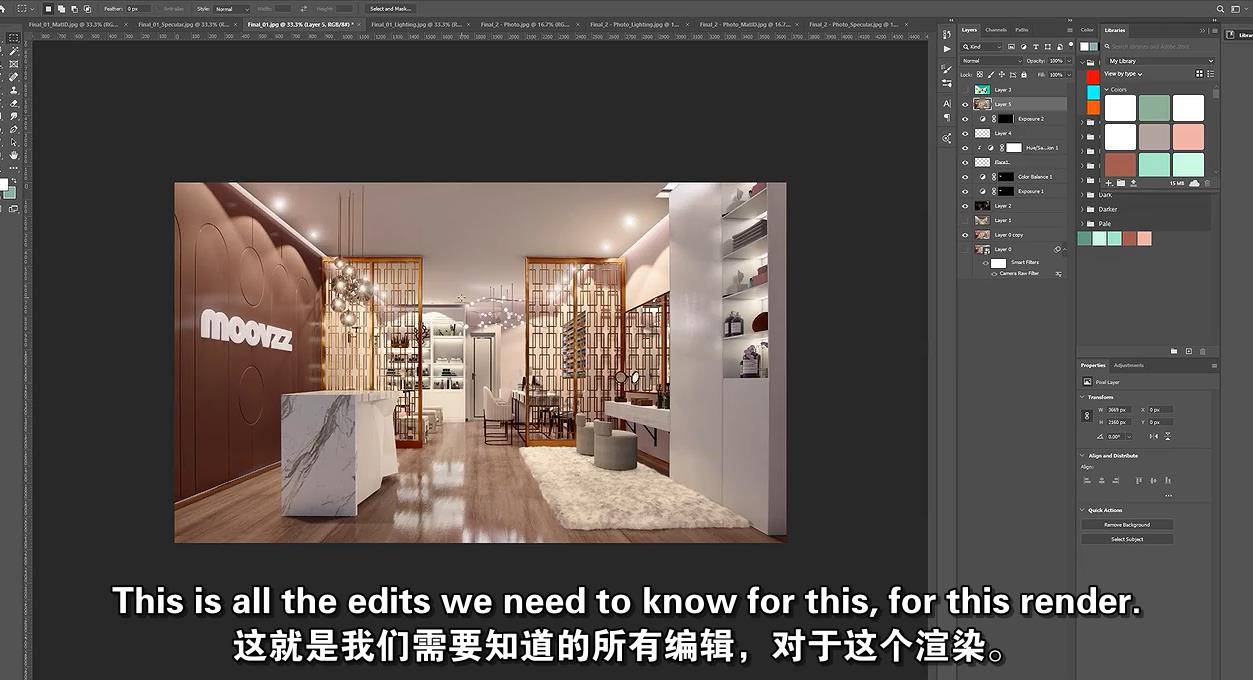
Task: Click Lock image pixels brush icon
Action: (x=991, y=75)
